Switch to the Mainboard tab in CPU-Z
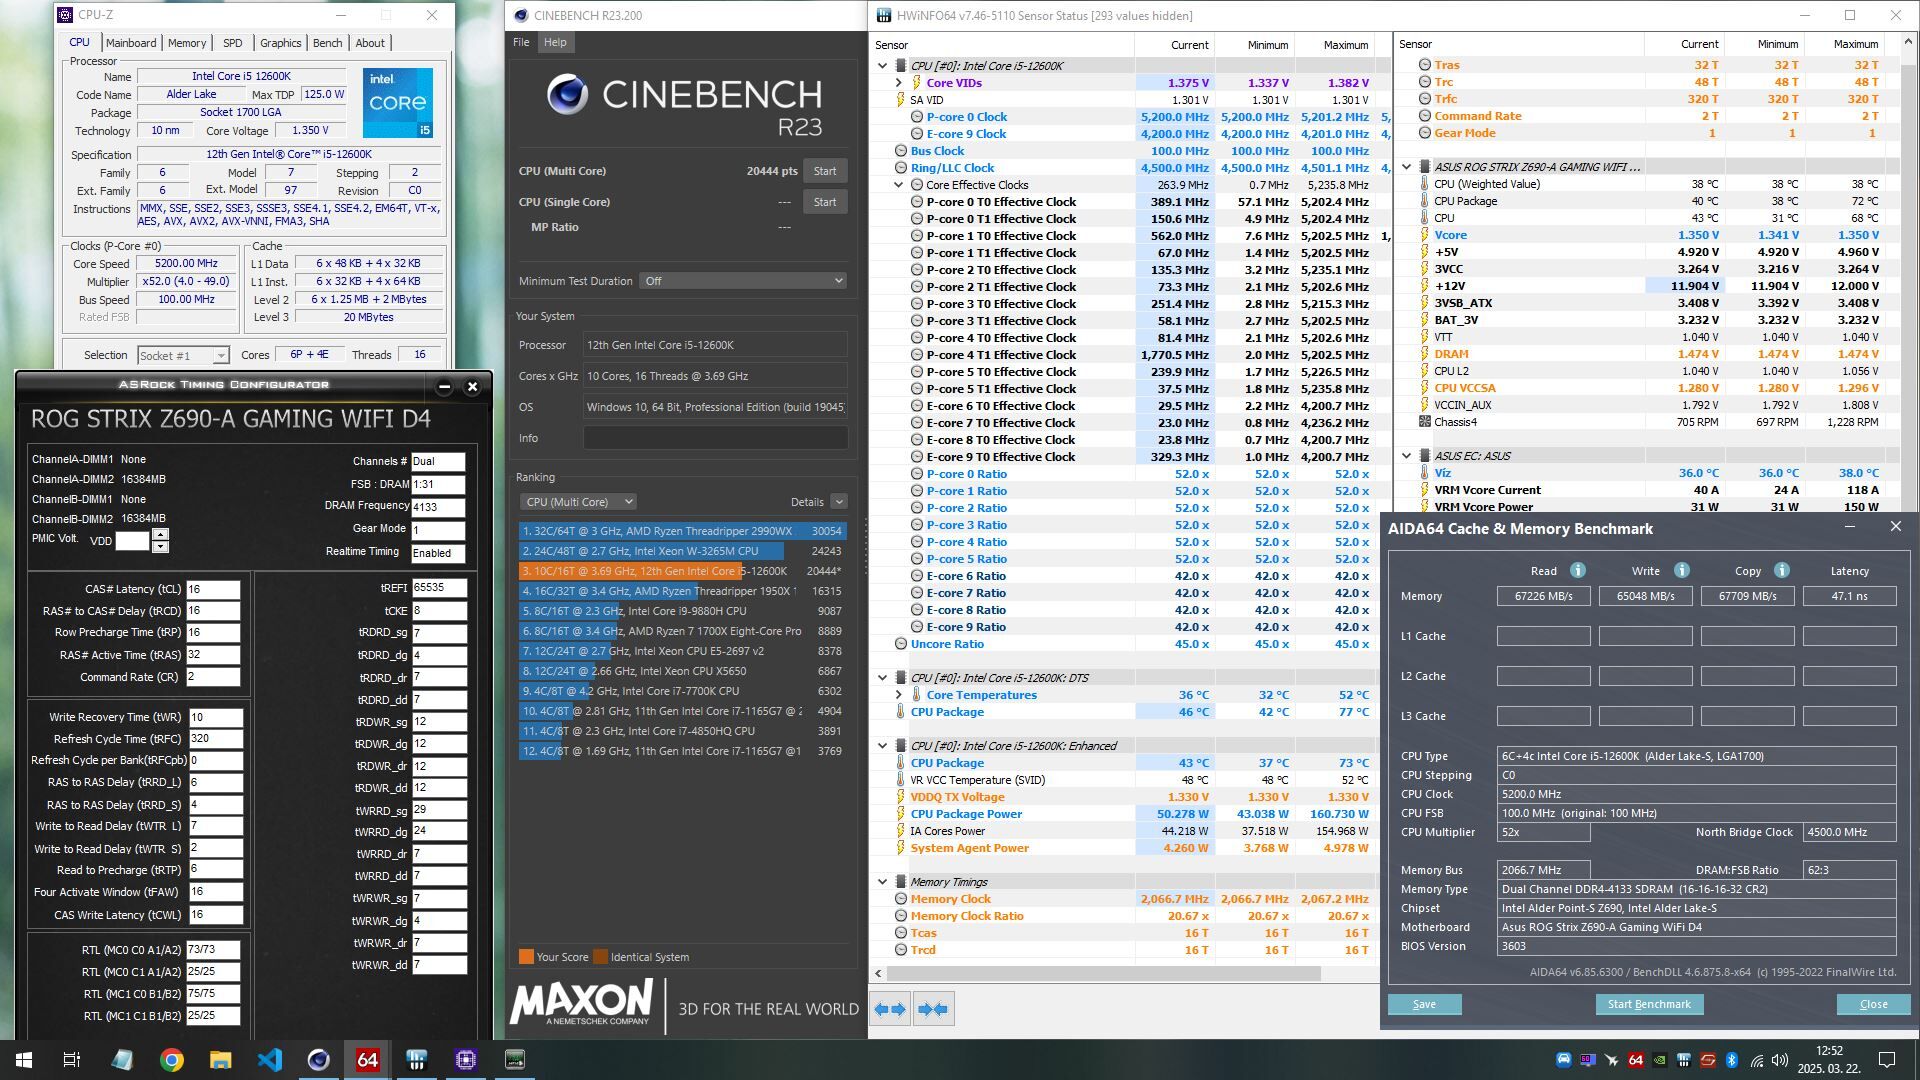The width and height of the screenshot is (1920, 1080). tap(131, 43)
